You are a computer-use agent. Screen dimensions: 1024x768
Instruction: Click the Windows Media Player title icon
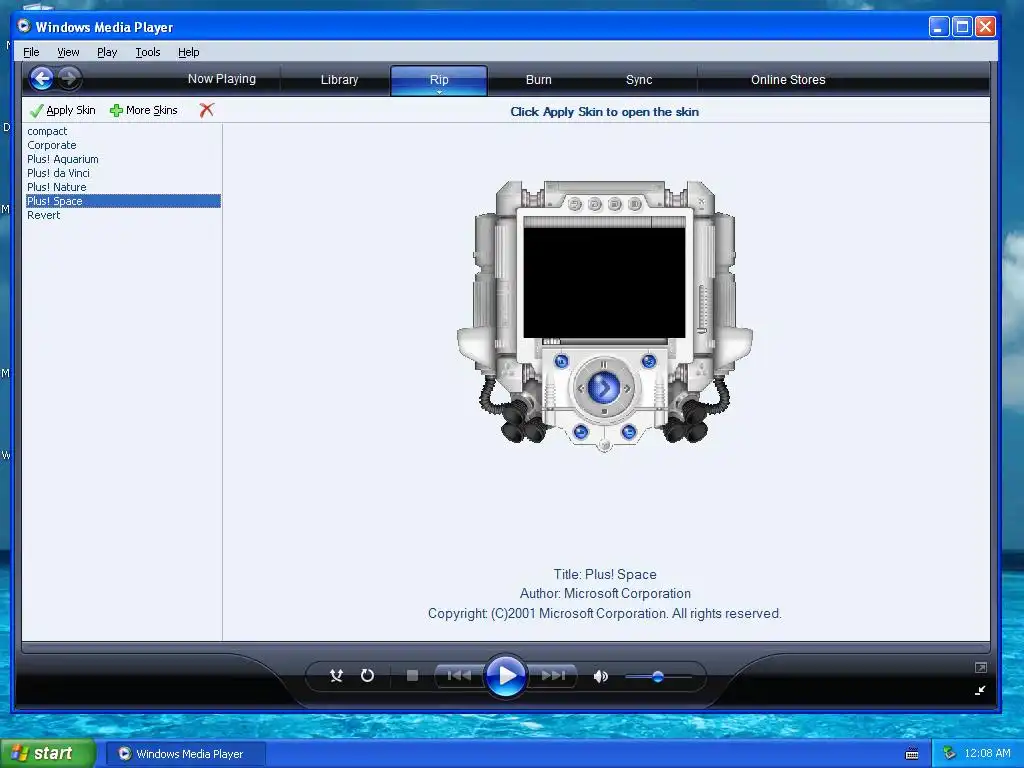click(24, 26)
